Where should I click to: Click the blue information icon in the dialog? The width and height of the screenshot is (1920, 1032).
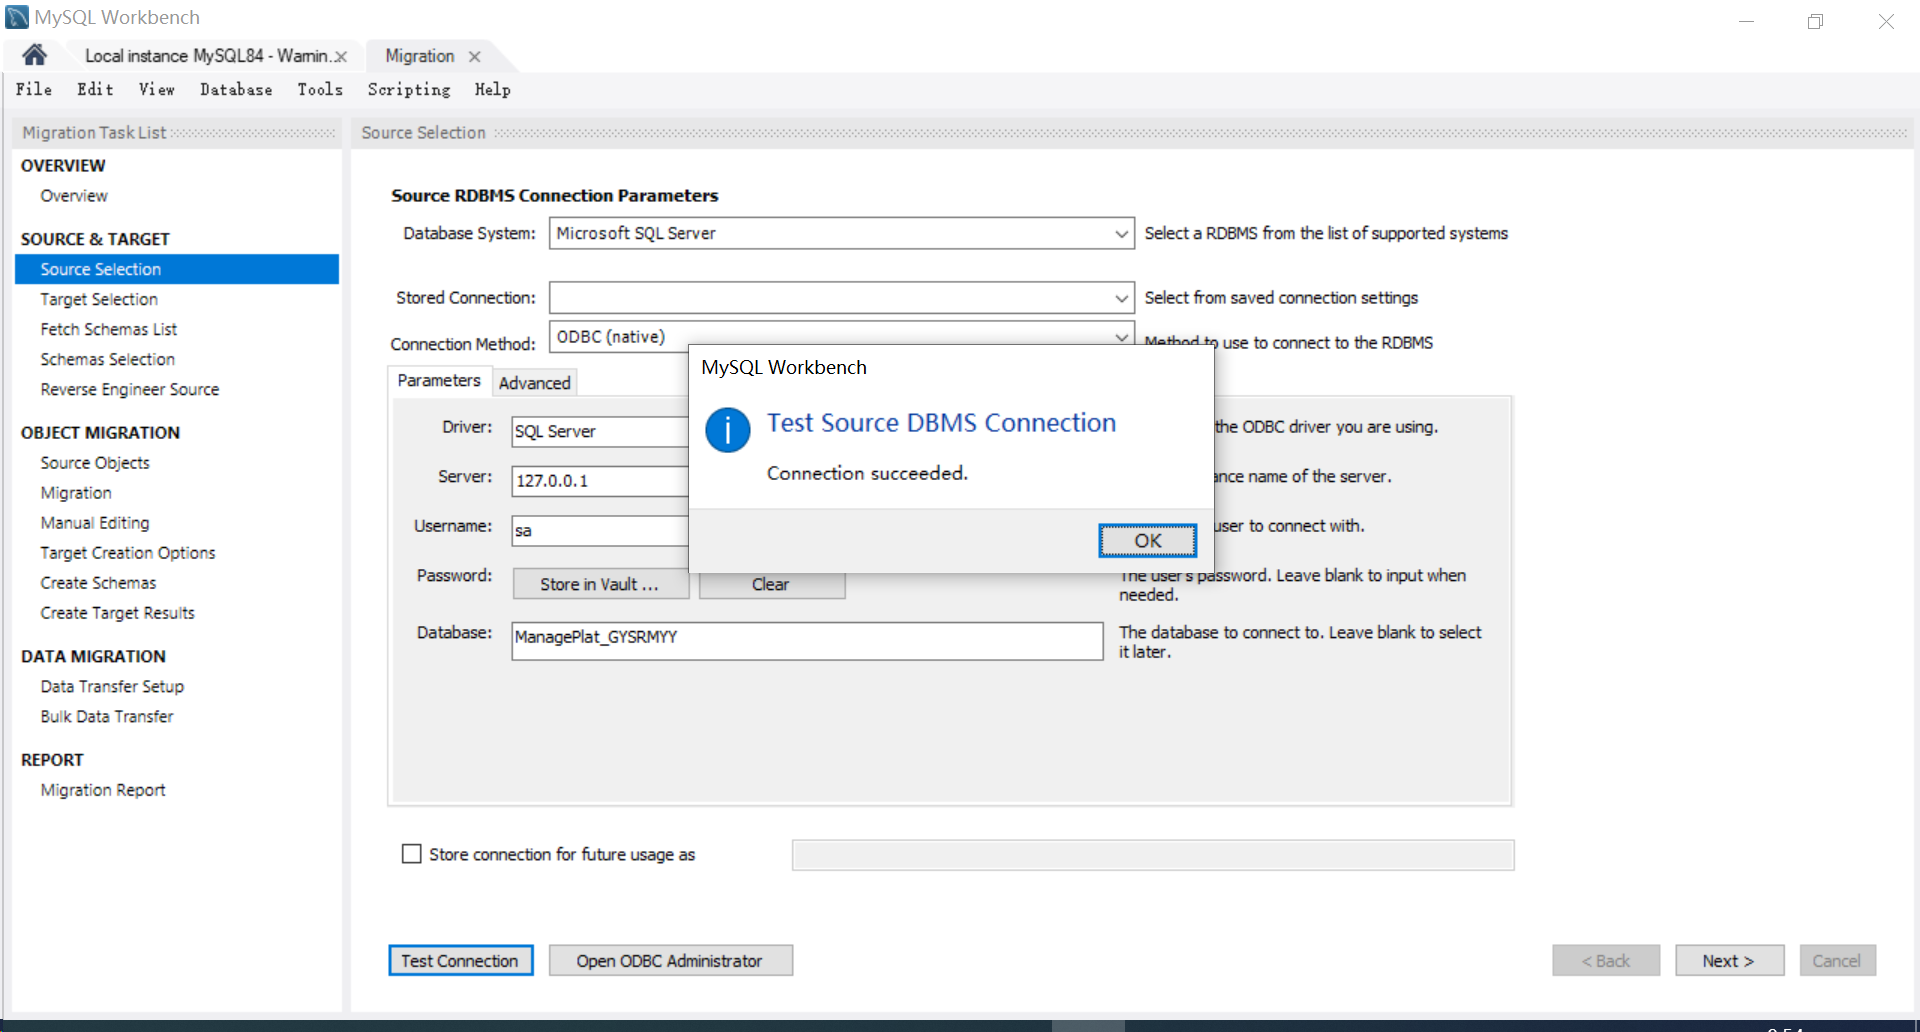click(x=727, y=430)
